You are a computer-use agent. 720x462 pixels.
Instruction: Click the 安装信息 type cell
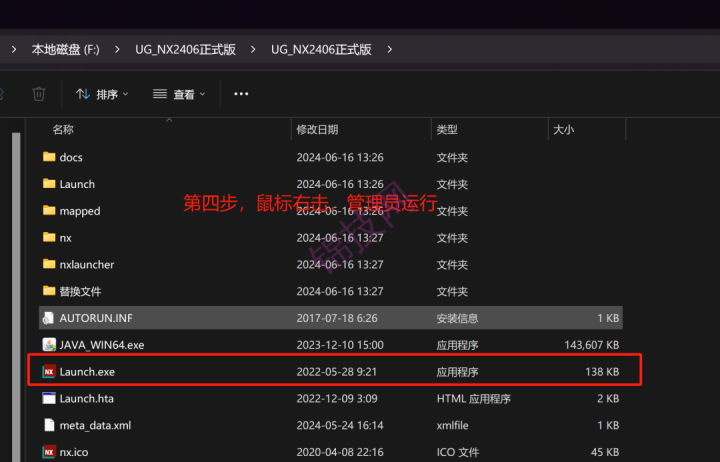[x=457, y=318]
